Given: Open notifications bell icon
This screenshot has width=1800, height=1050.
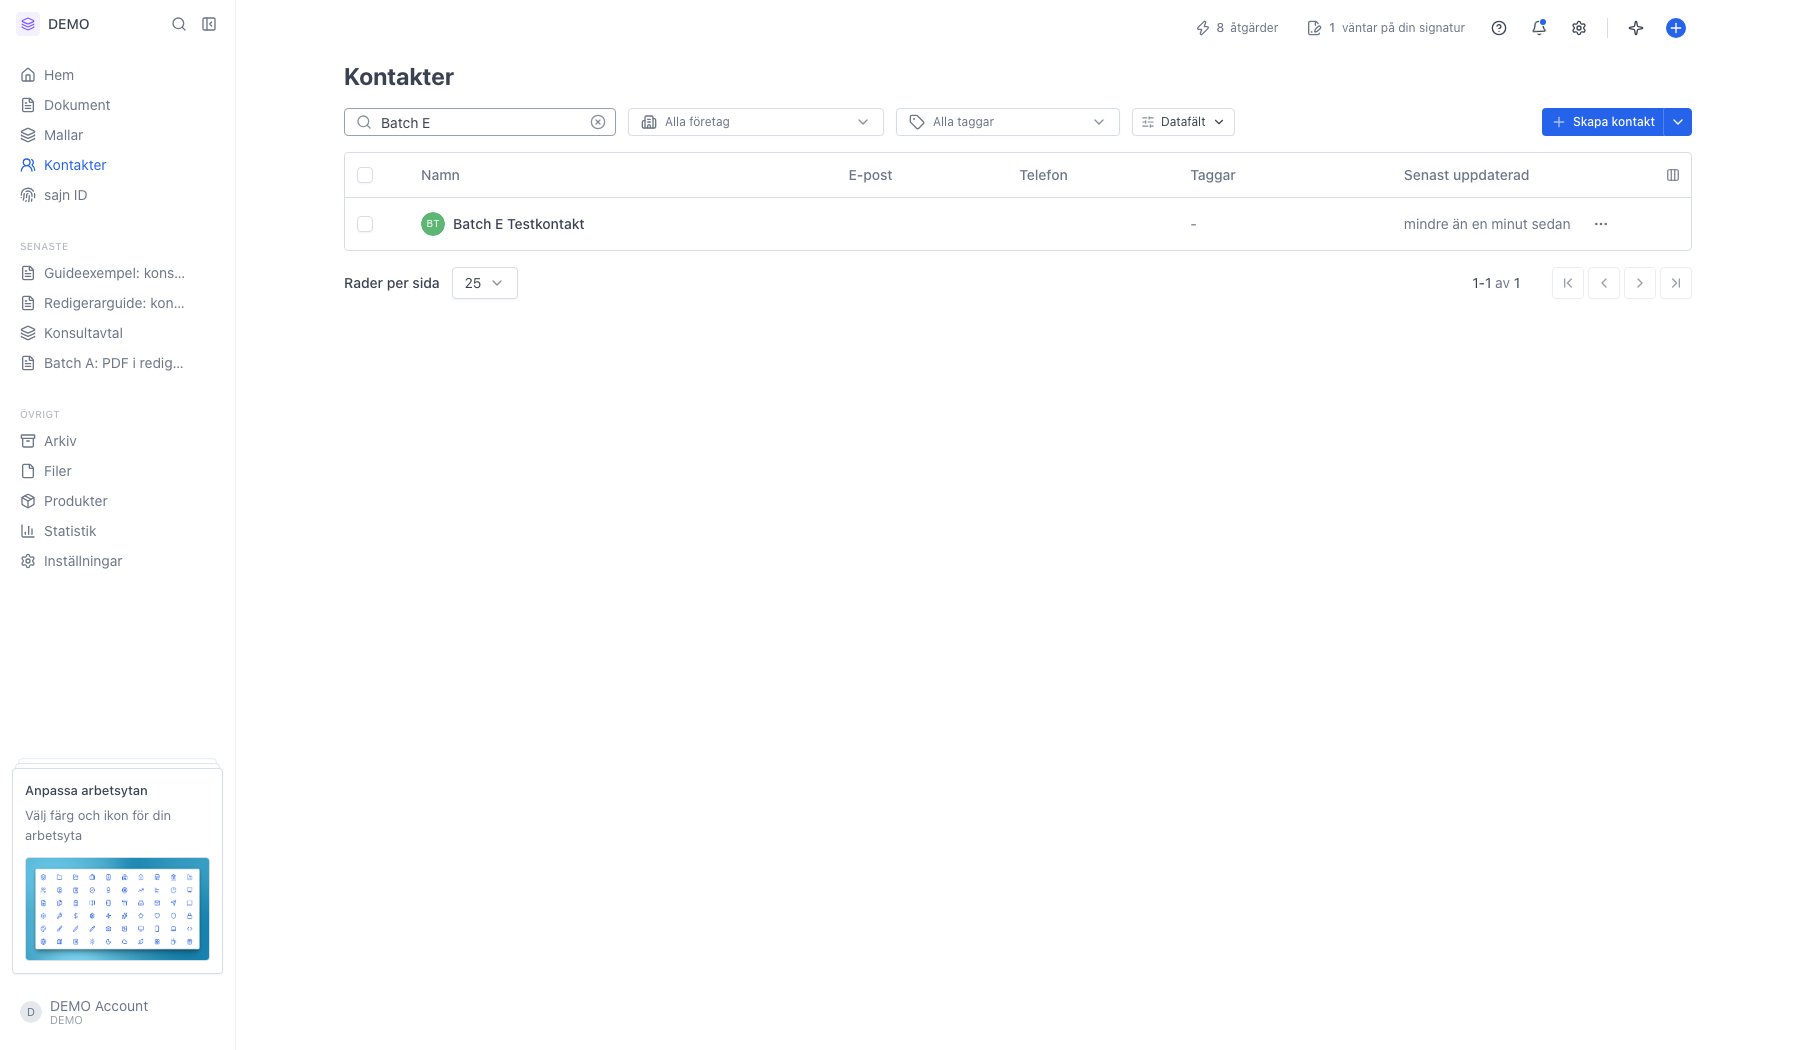Looking at the screenshot, I should coord(1539,28).
